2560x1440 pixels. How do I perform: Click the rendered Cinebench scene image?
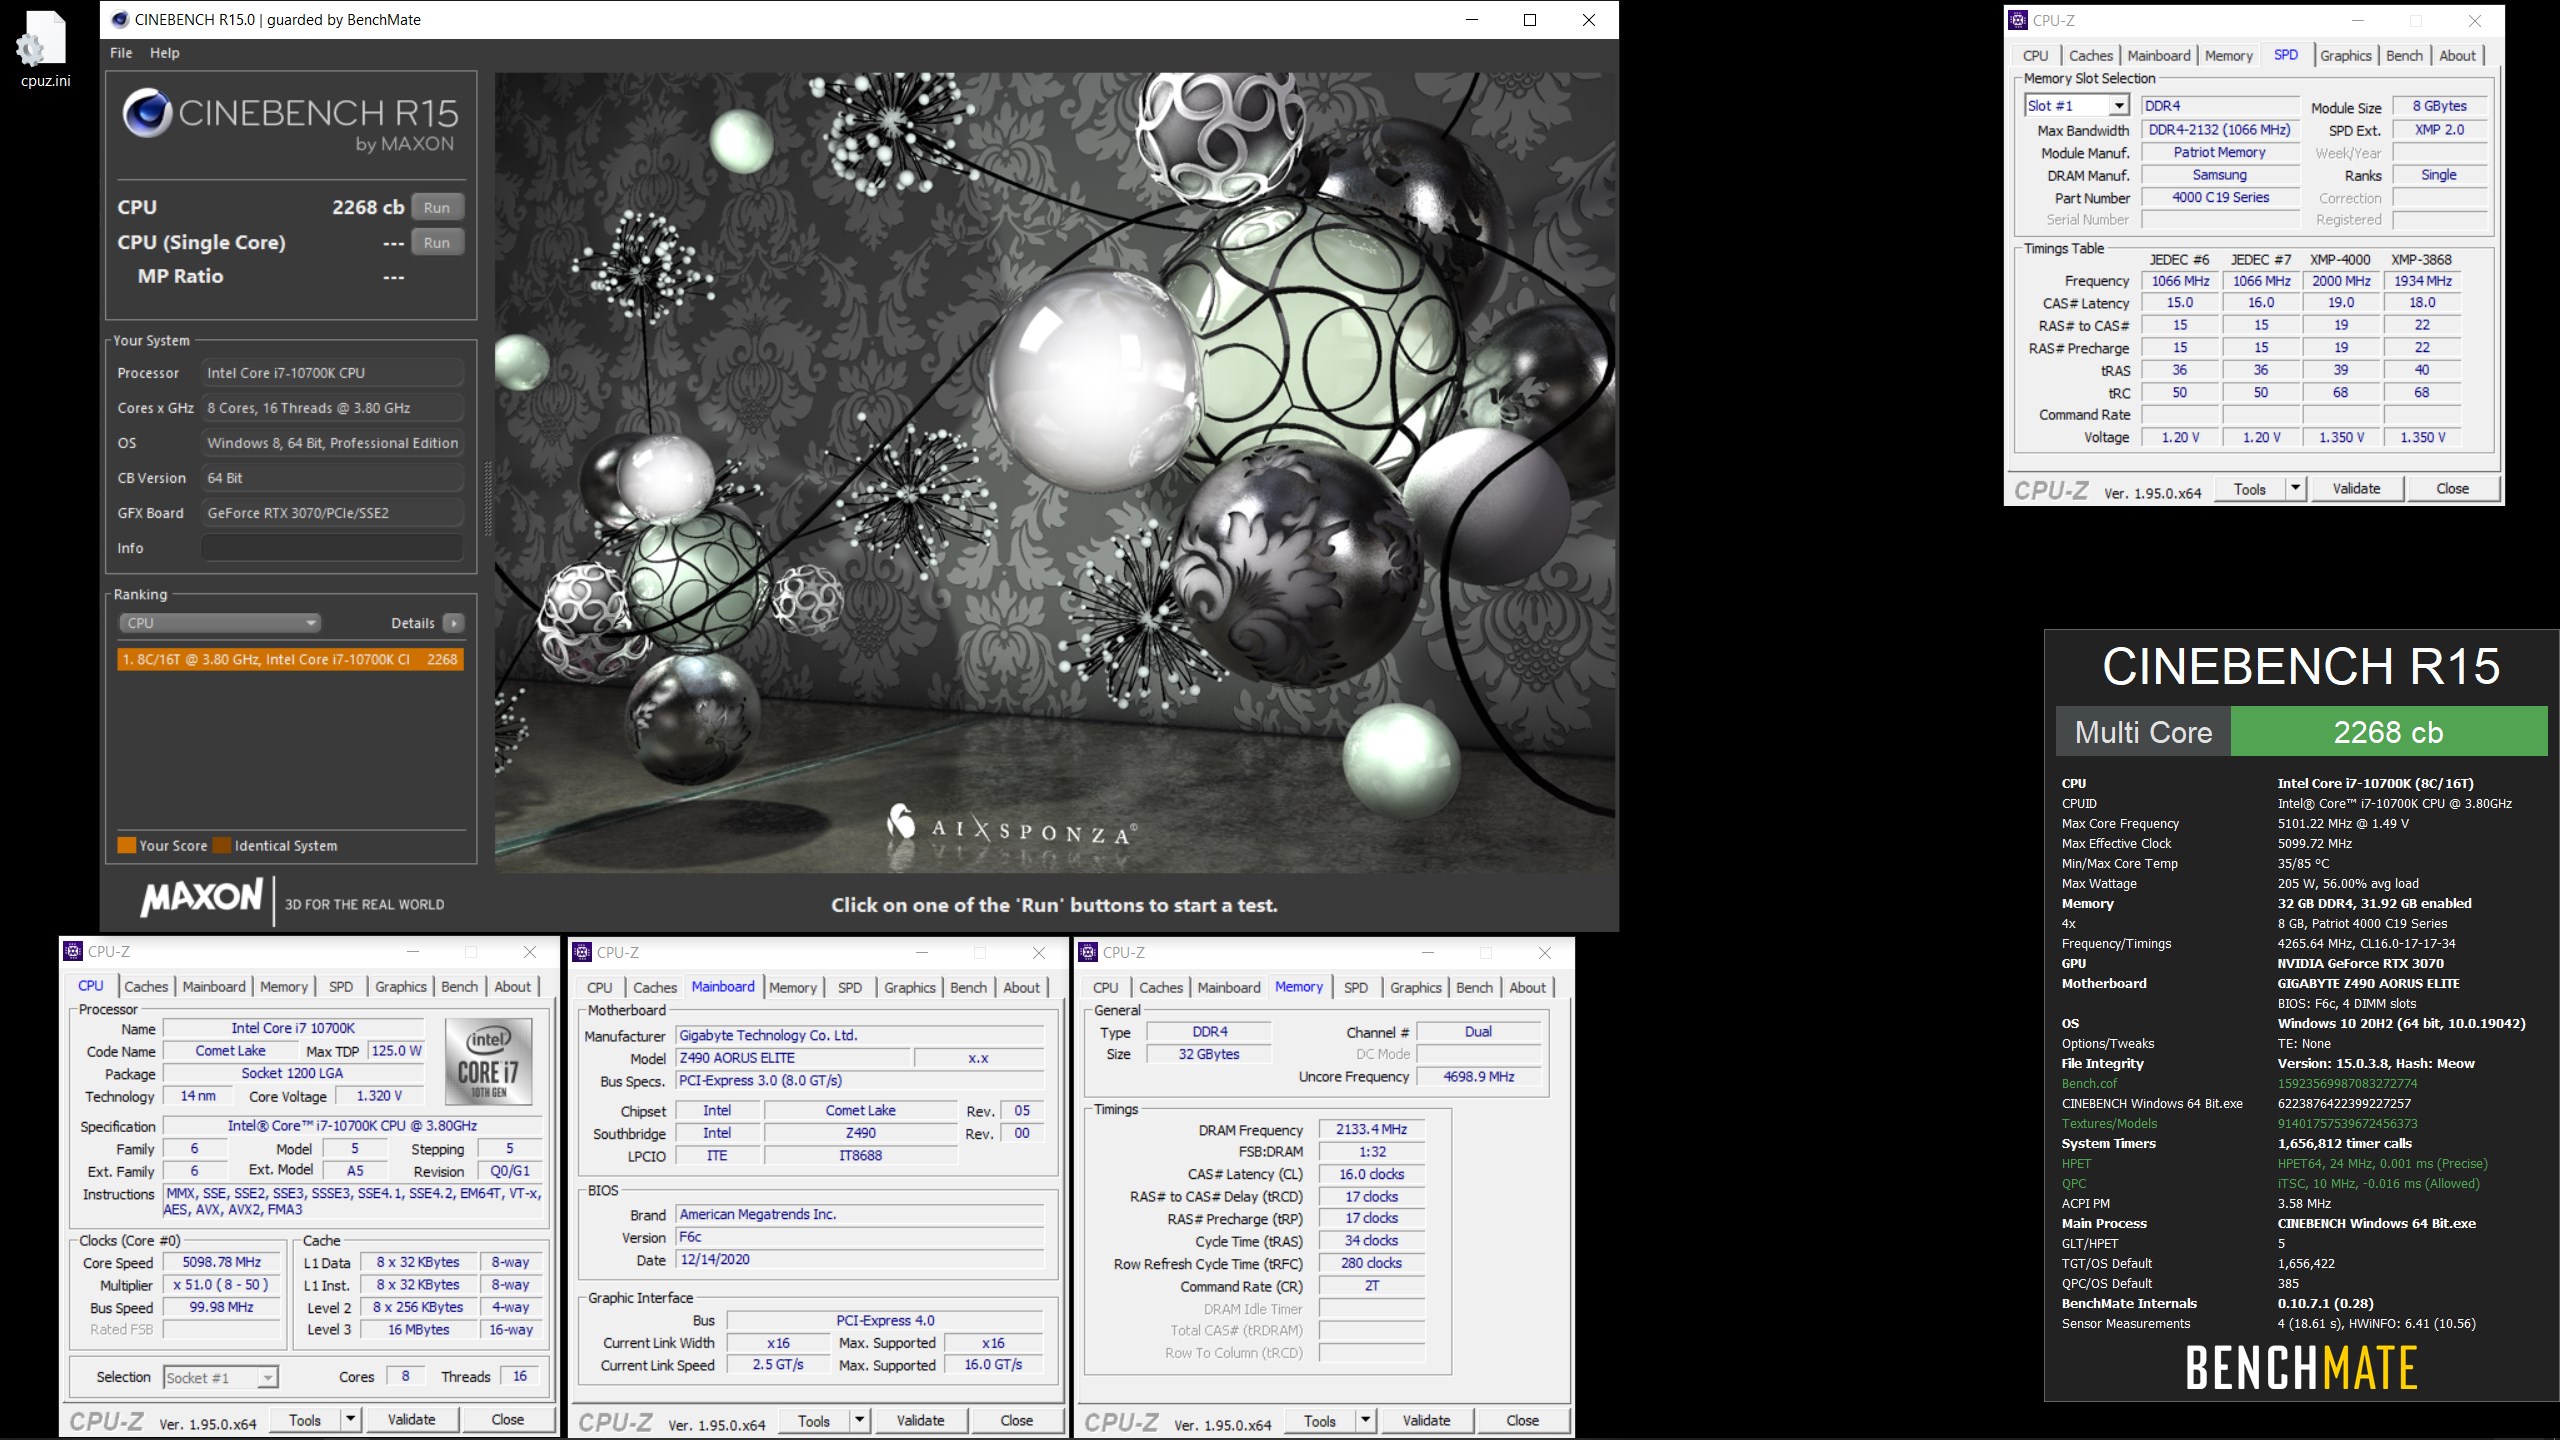(1055, 472)
